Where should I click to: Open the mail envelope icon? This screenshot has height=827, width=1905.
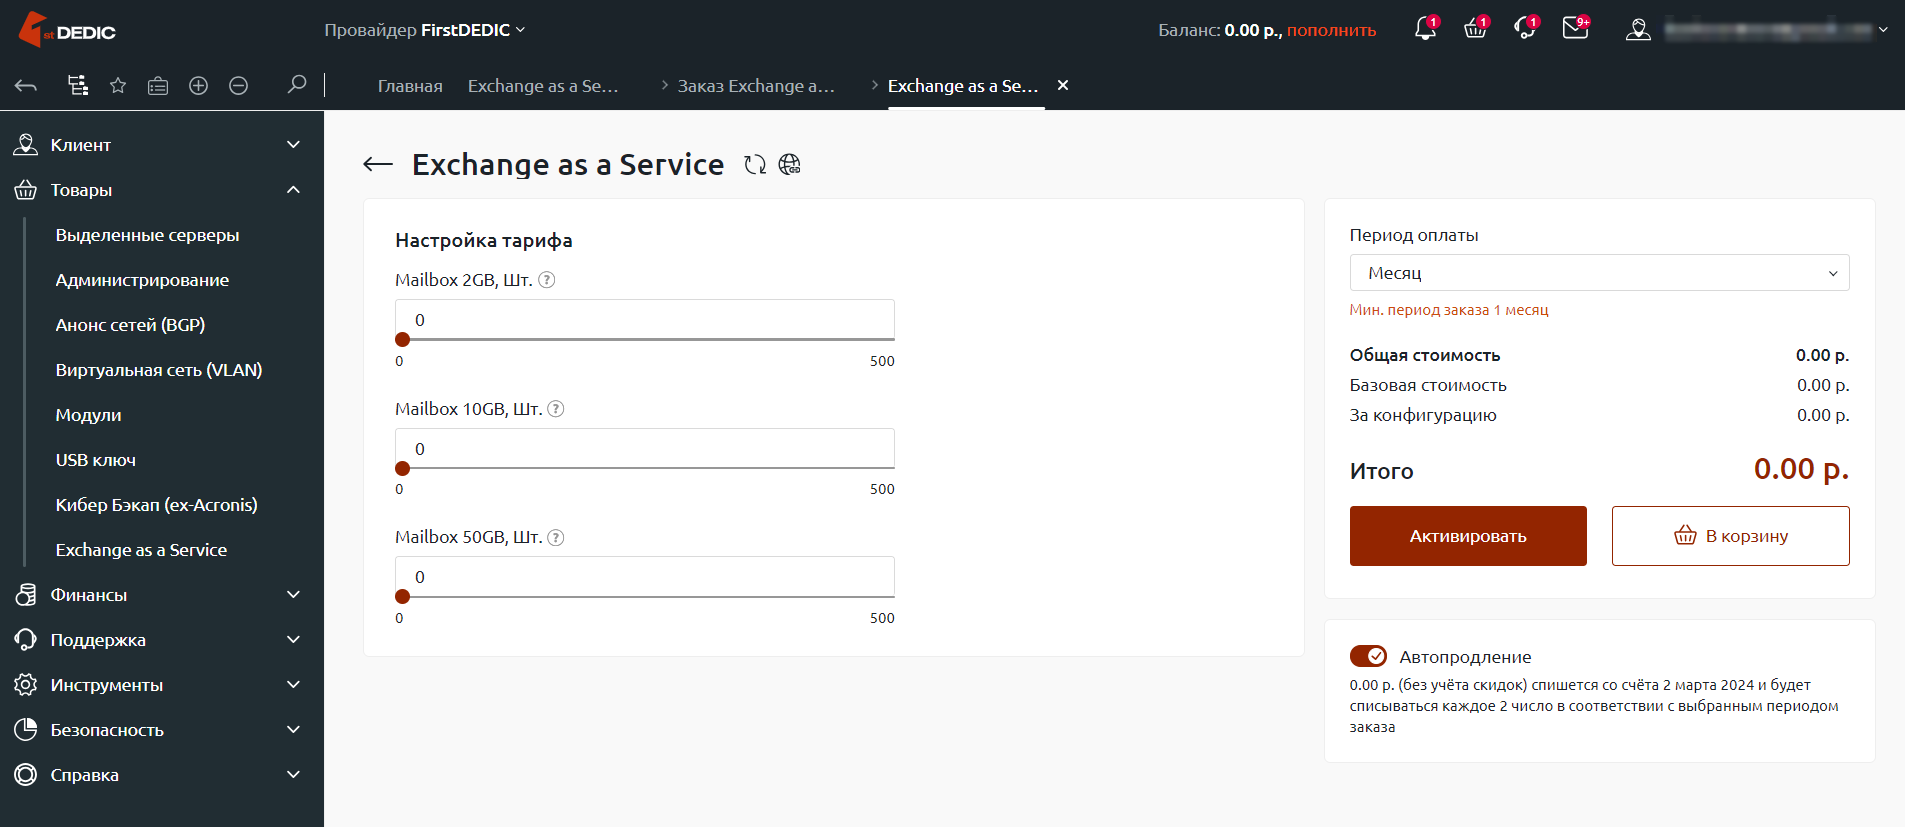1575,29
